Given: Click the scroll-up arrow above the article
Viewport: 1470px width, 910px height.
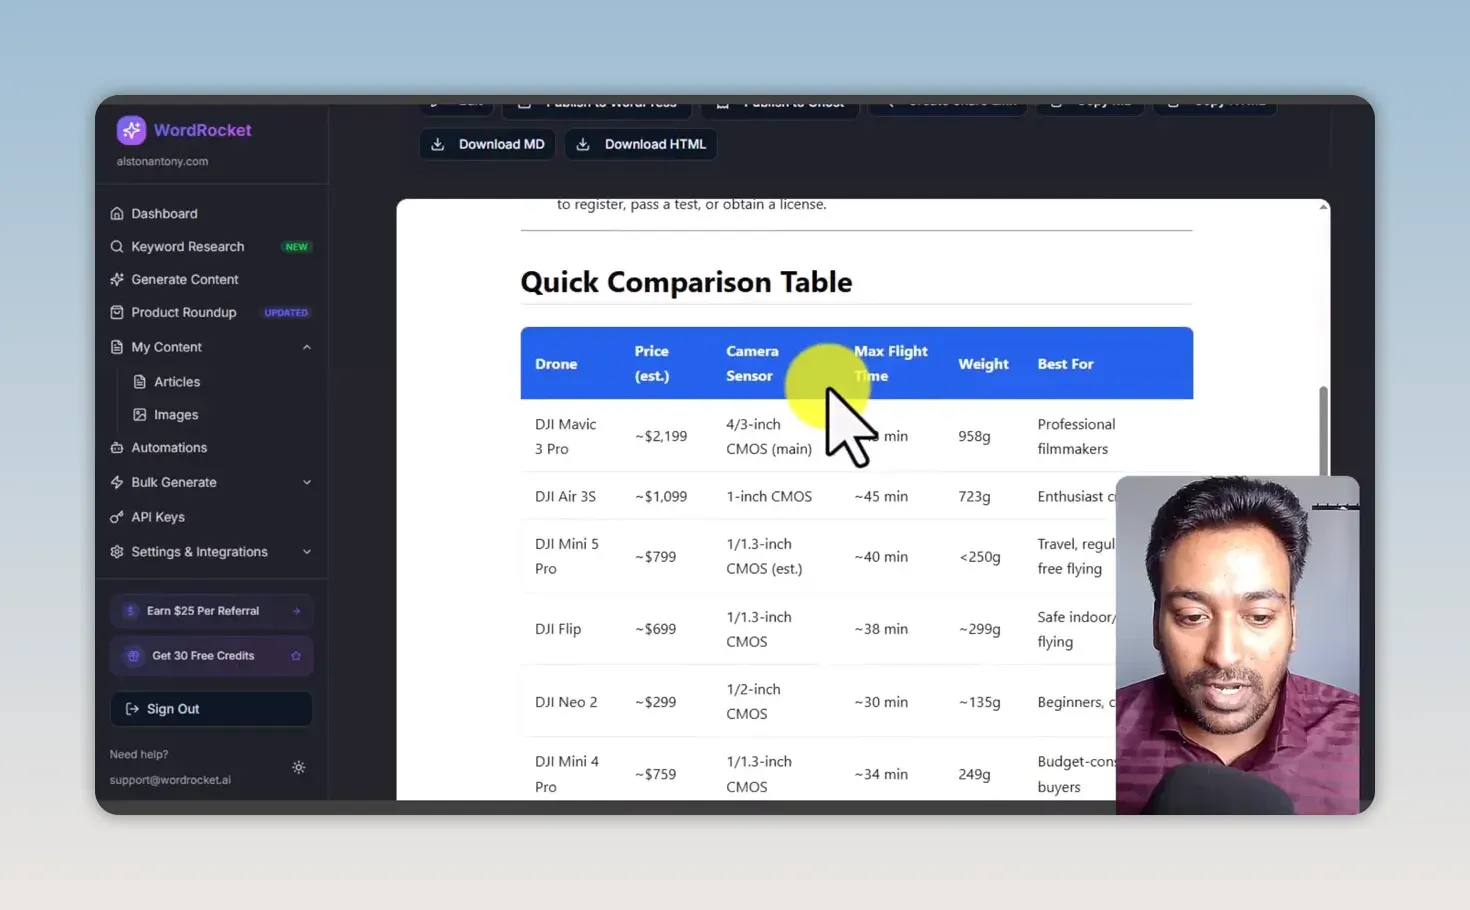Looking at the screenshot, I should (x=1323, y=207).
